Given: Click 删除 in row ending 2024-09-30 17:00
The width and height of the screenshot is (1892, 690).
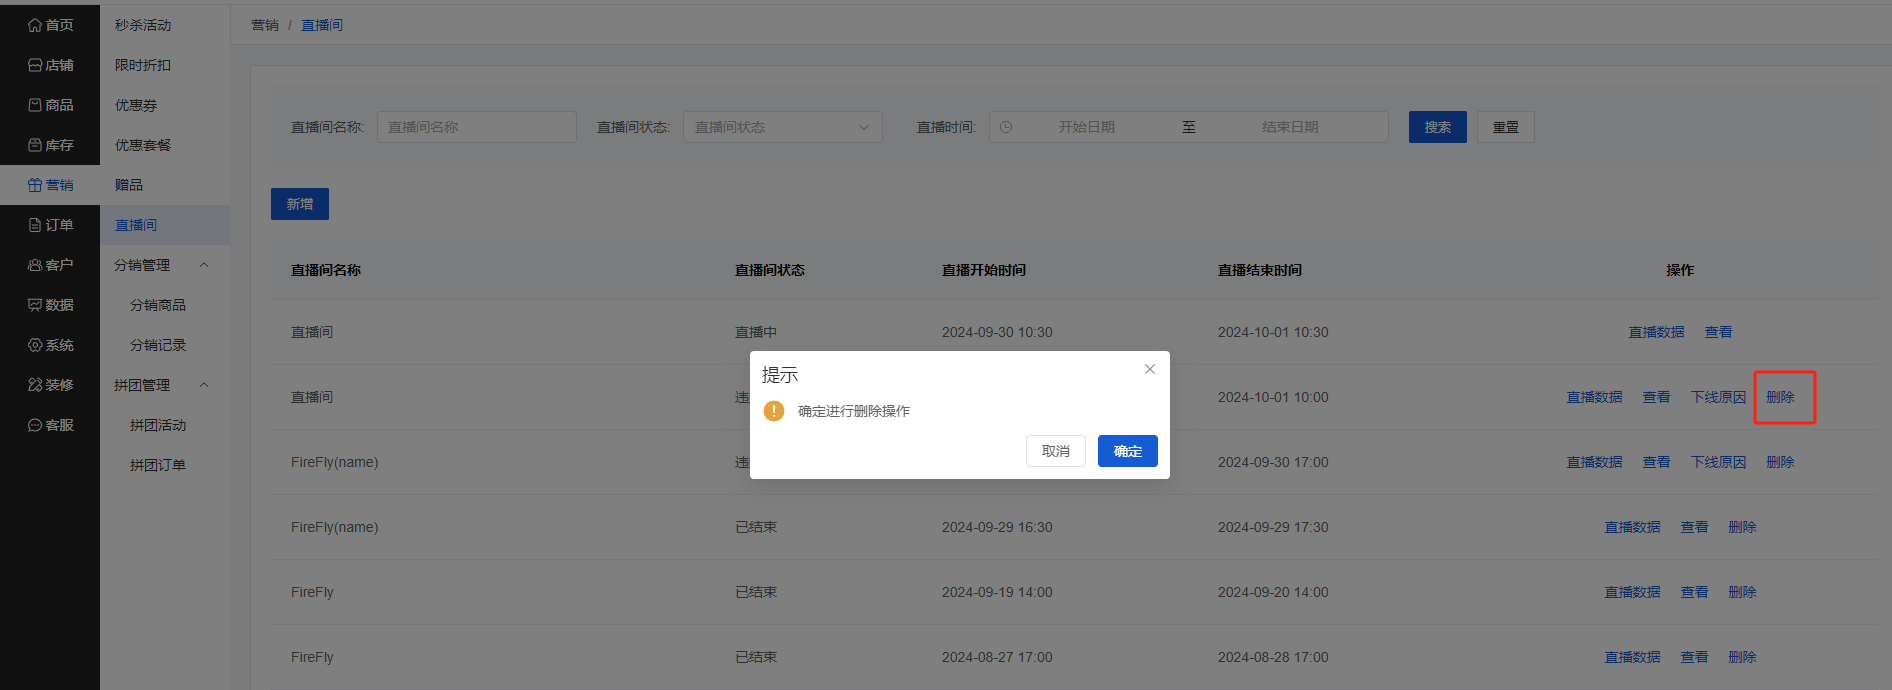Looking at the screenshot, I should pos(1781,462).
